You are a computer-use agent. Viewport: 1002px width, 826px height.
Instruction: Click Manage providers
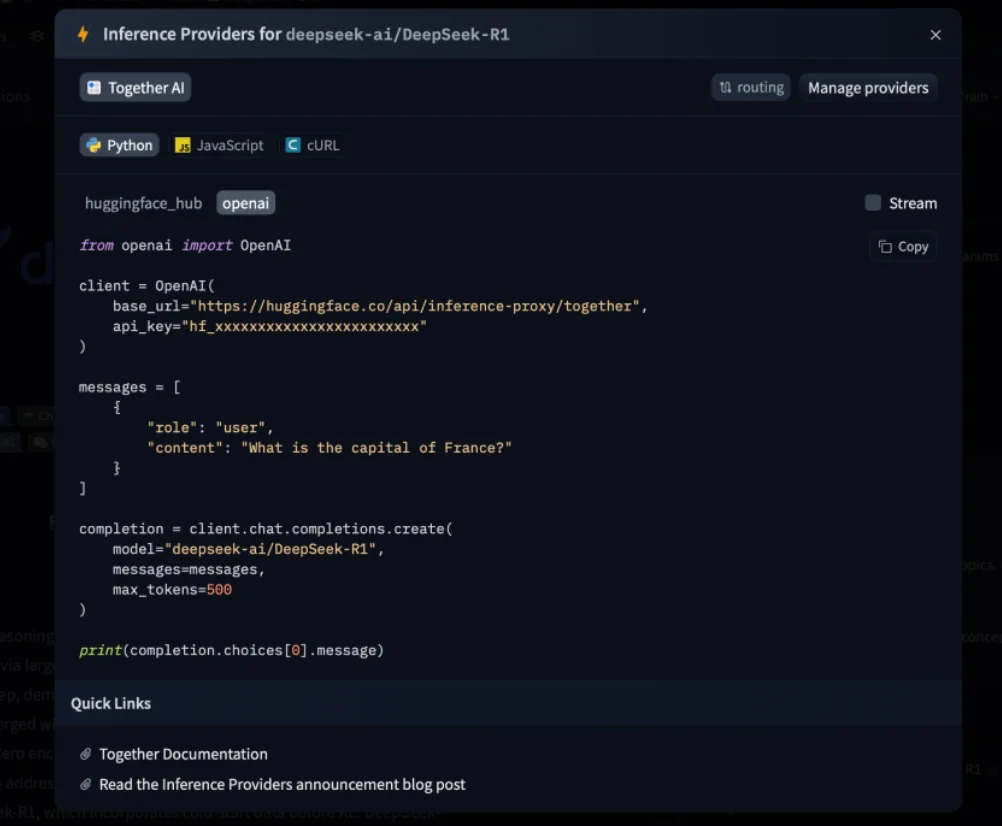pyautogui.click(x=868, y=88)
